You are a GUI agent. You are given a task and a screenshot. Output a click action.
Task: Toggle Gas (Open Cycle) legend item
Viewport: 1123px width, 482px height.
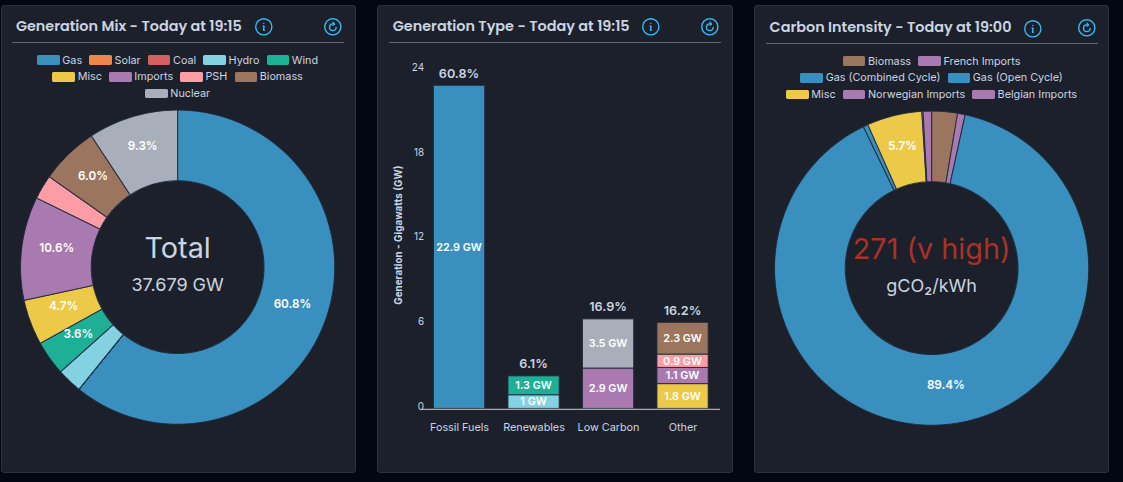pos(1005,77)
